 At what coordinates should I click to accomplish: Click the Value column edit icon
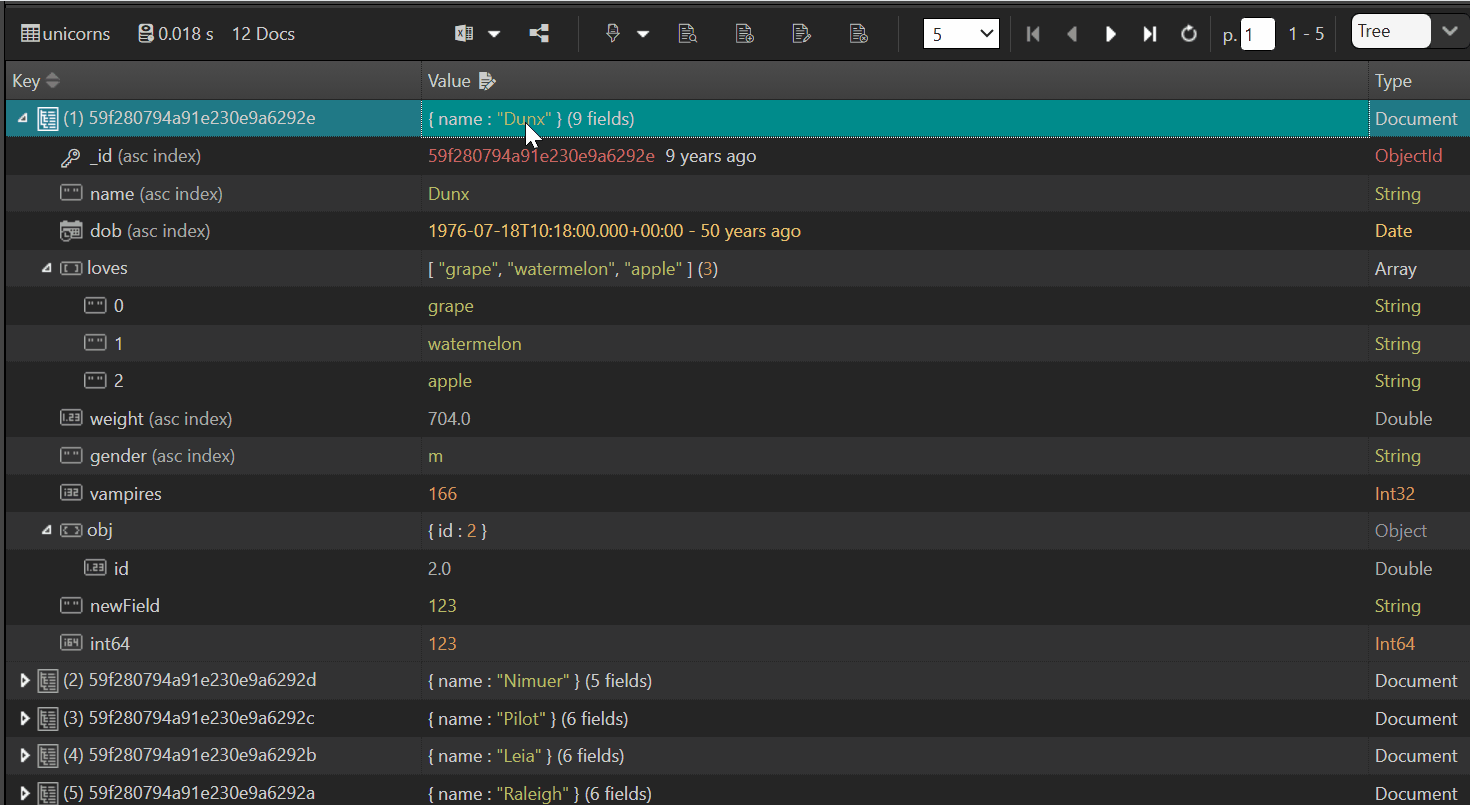pos(487,81)
